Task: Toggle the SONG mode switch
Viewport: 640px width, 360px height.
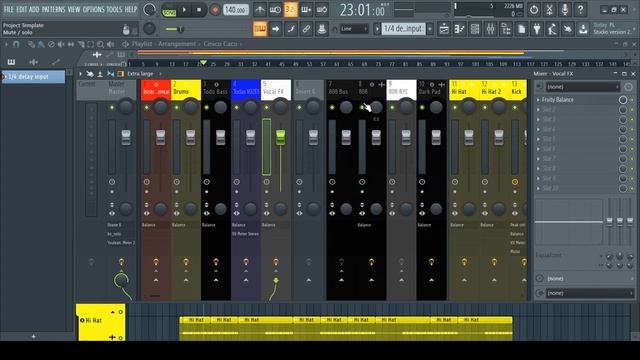Action: (169, 10)
